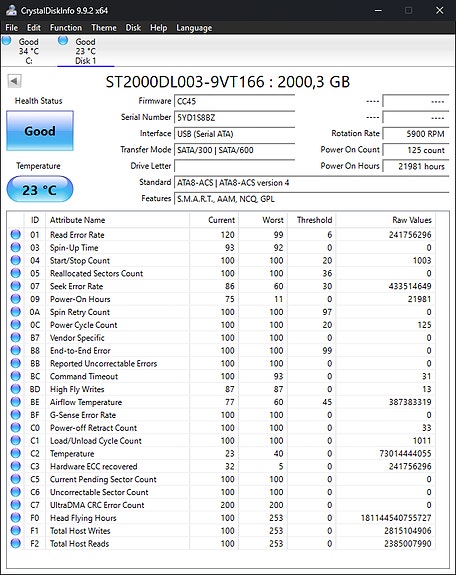The height and width of the screenshot is (575, 456).
Task: Click the status orb for C: drive
Action: pyautogui.click(x=6, y=40)
